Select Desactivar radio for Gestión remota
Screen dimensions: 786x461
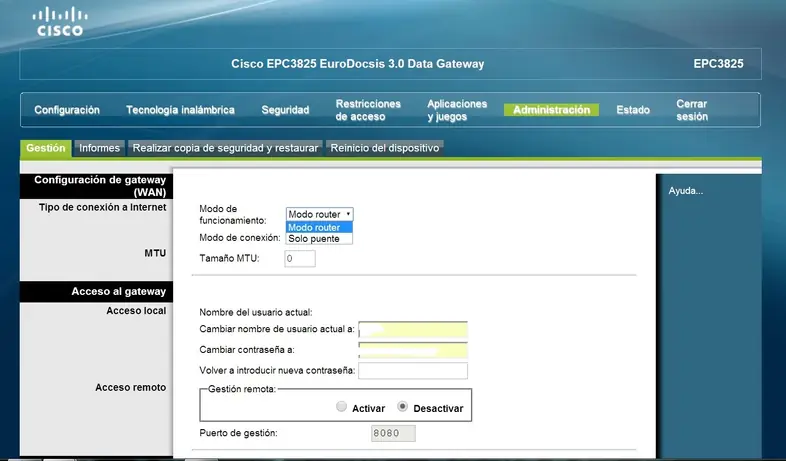click(x=402, y=407)
